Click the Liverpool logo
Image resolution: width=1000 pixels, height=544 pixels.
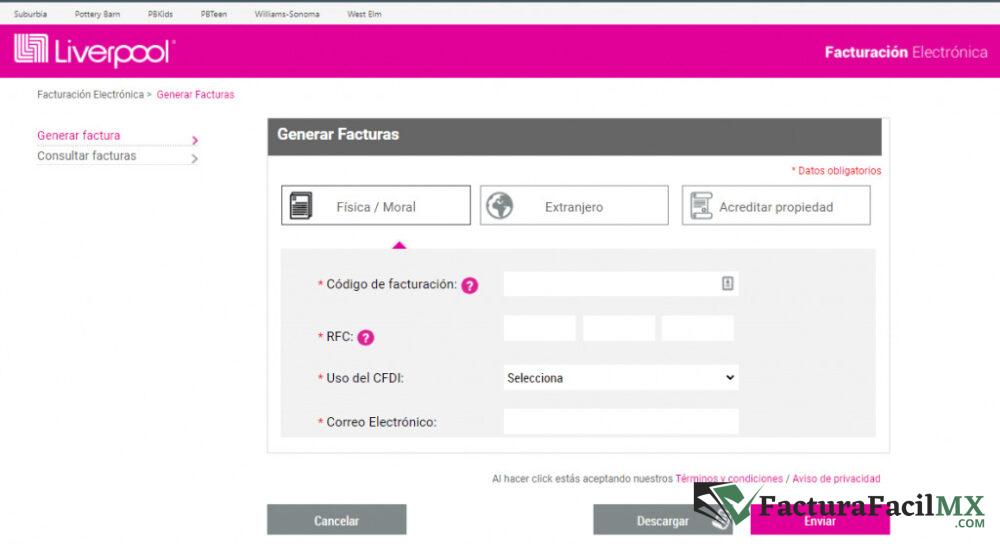coord(94,51)
